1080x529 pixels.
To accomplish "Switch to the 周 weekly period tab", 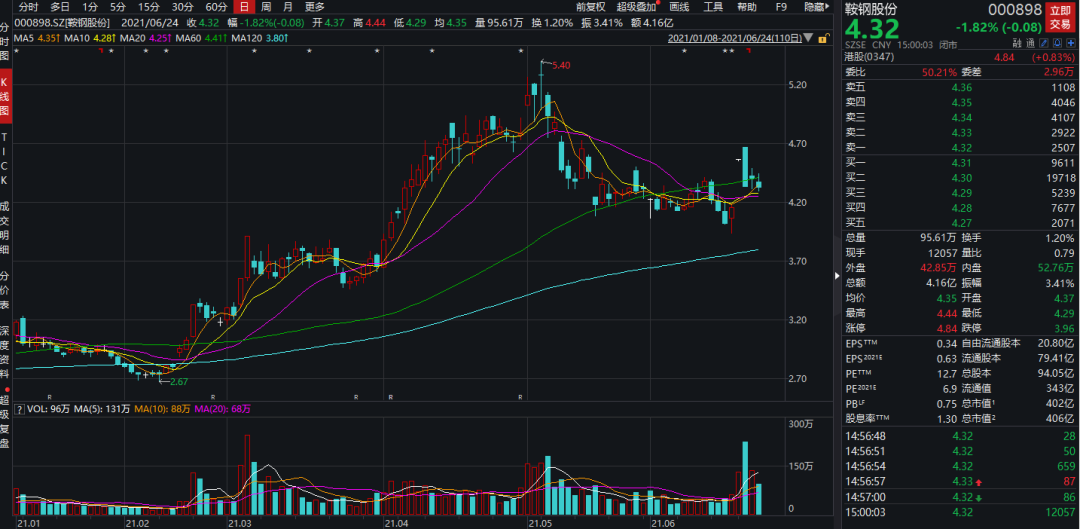I will tap(266, 7).
